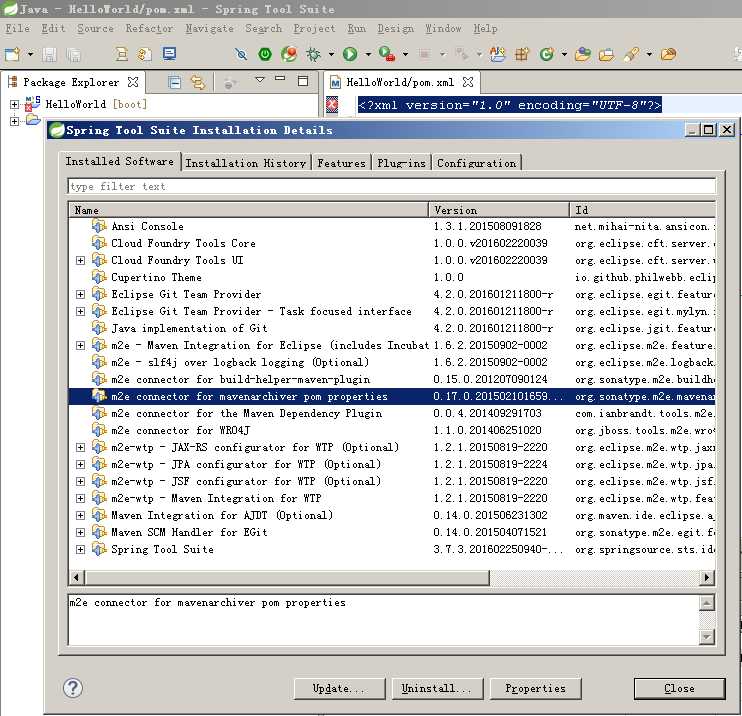Expand m2e Maven Integration for Eclipse entry
The width and height of the screenshot is (742, 716).
tap(80, 346)
